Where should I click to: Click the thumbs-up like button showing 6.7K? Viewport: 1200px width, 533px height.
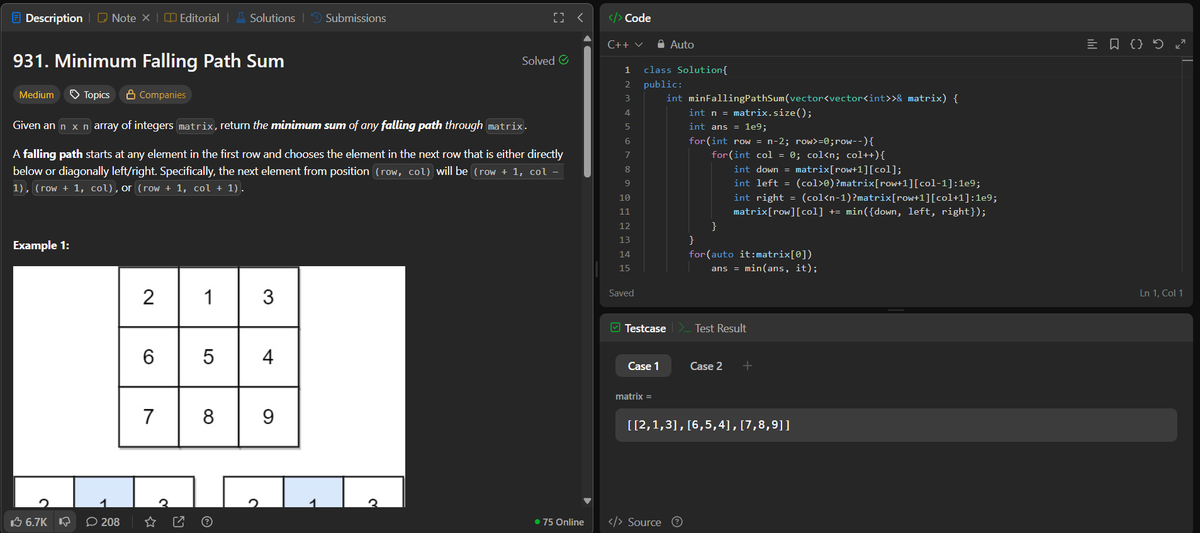[x=27, y=521]
